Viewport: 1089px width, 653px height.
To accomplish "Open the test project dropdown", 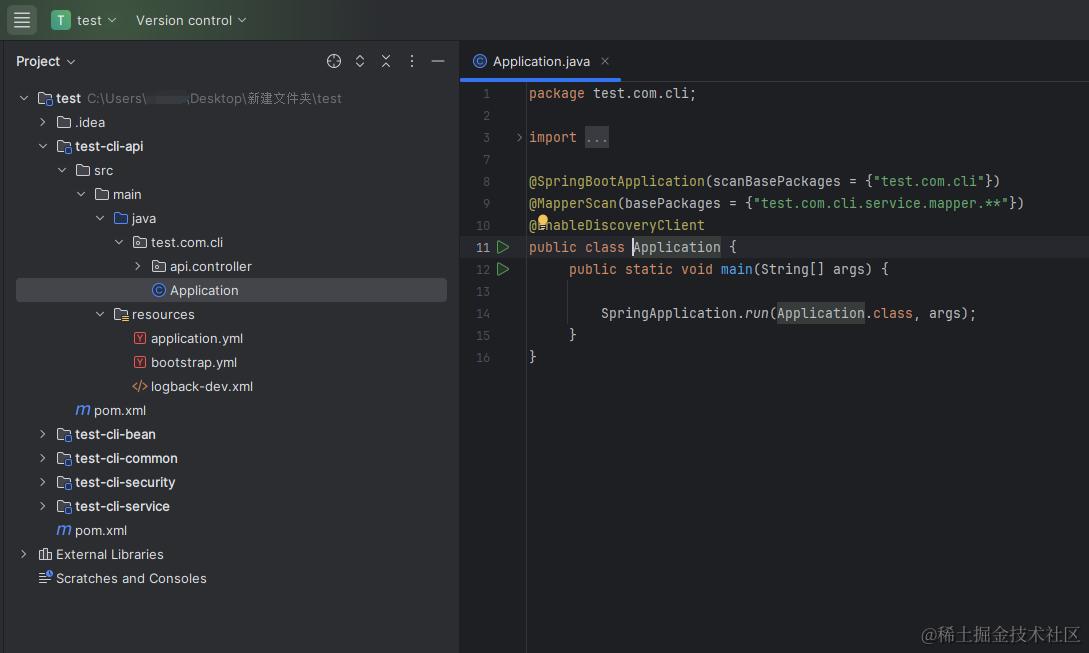I will [x=85, y=20].
